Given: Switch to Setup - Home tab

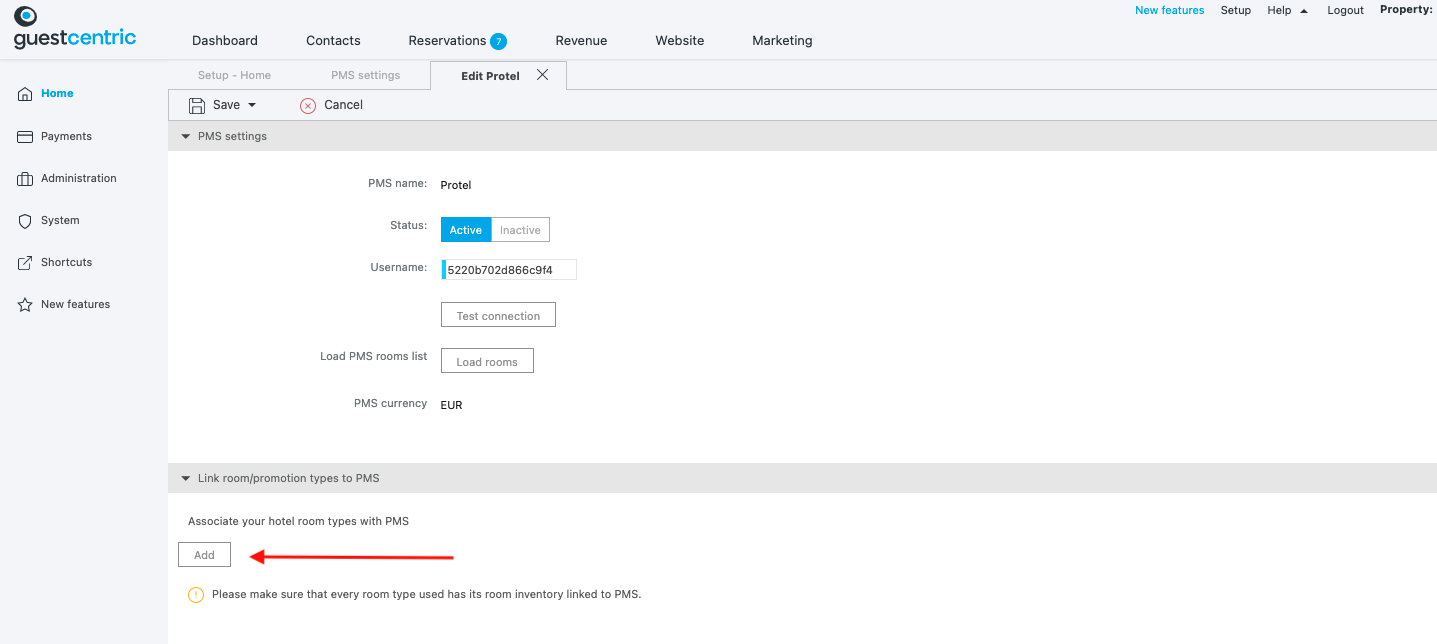Looking at the screenshot, I should tap(234, 75).
